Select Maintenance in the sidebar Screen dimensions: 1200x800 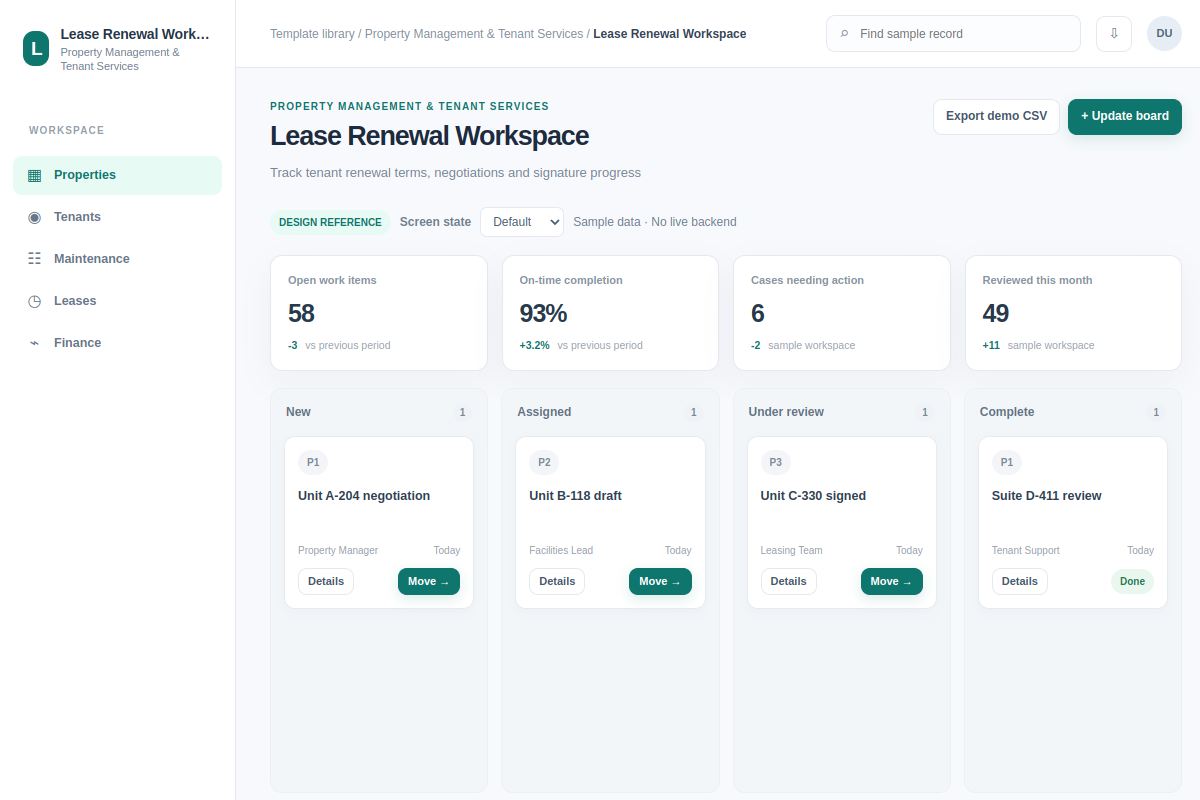[117, 259]
